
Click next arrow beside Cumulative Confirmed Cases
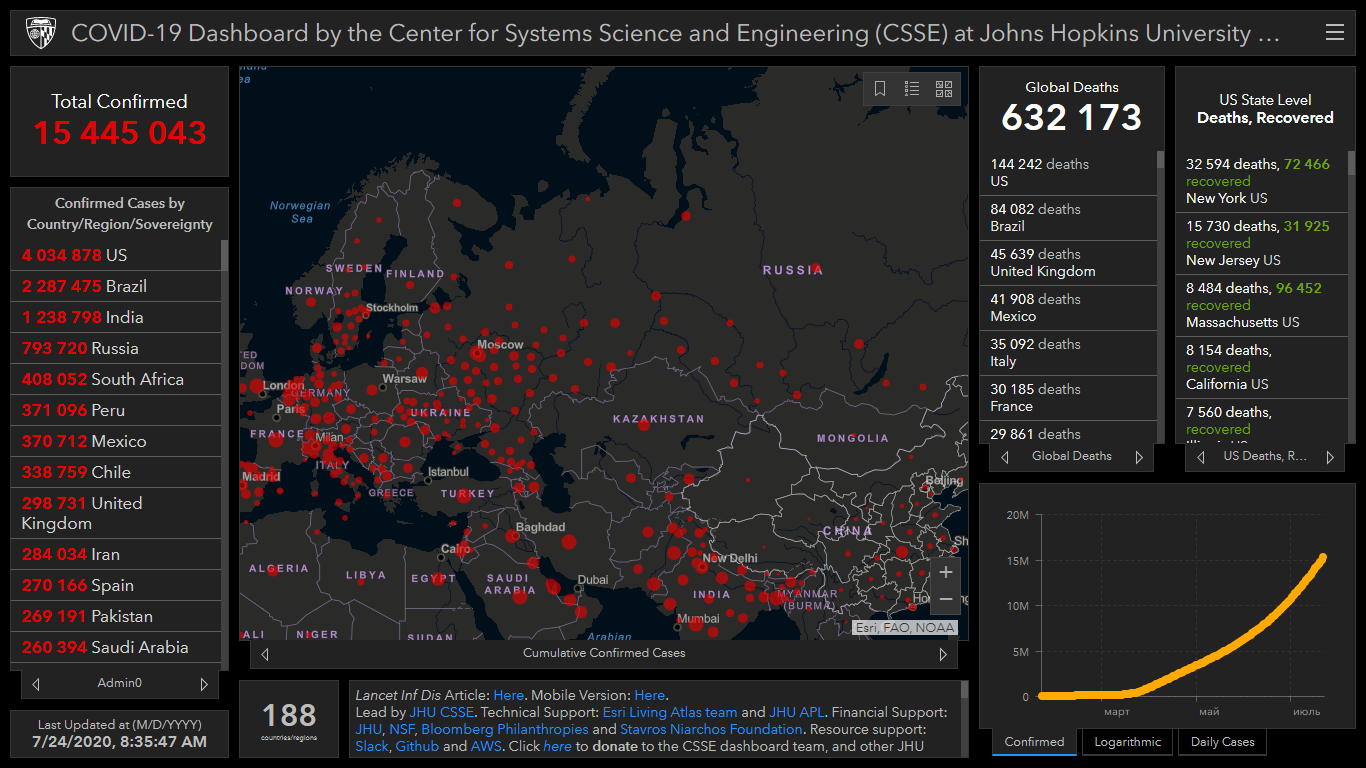(942, 654)
